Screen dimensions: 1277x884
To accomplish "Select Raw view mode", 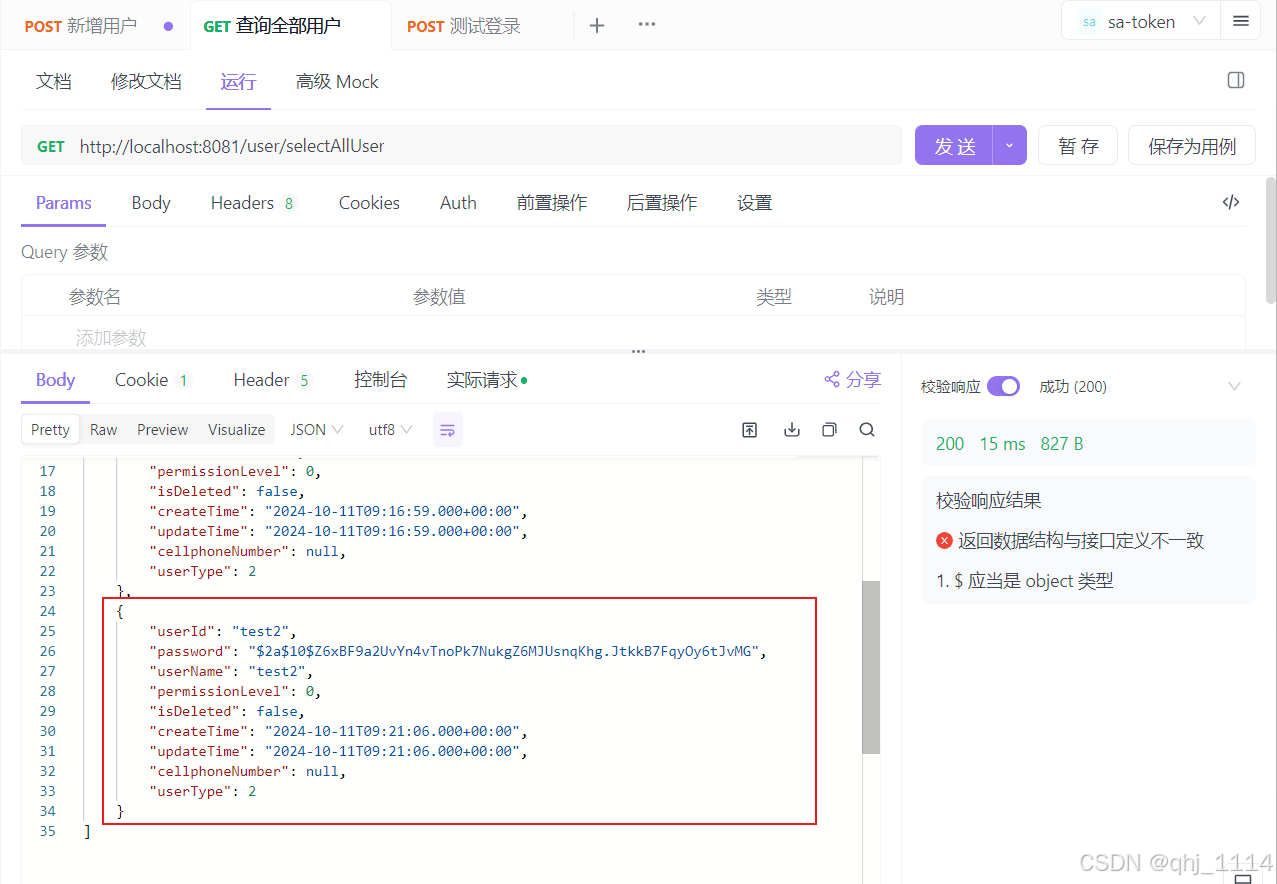I will [x=104, y=430].
